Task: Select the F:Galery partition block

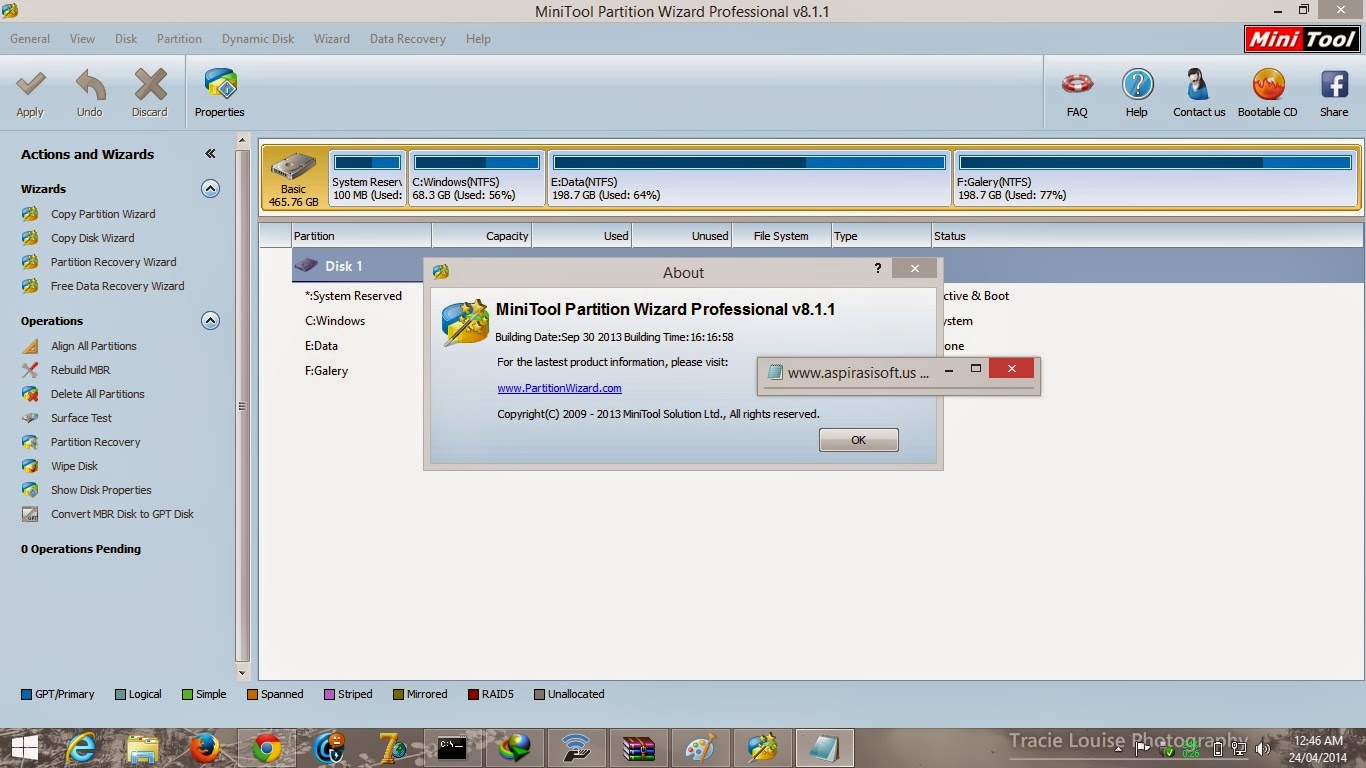Action: [x=1155, y=178]
